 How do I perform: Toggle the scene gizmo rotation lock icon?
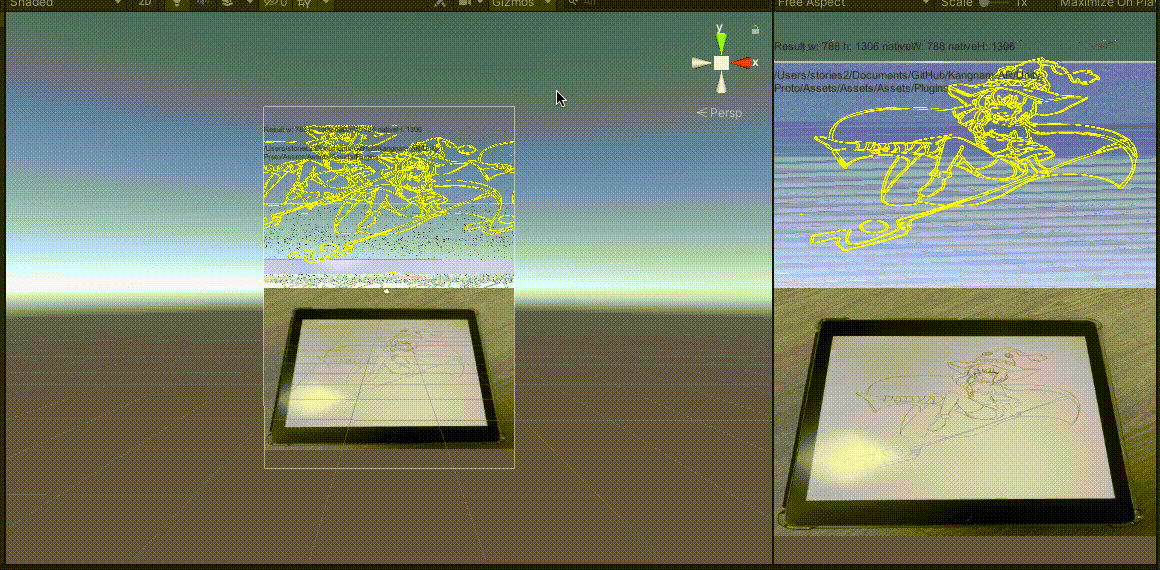[755, 30]
